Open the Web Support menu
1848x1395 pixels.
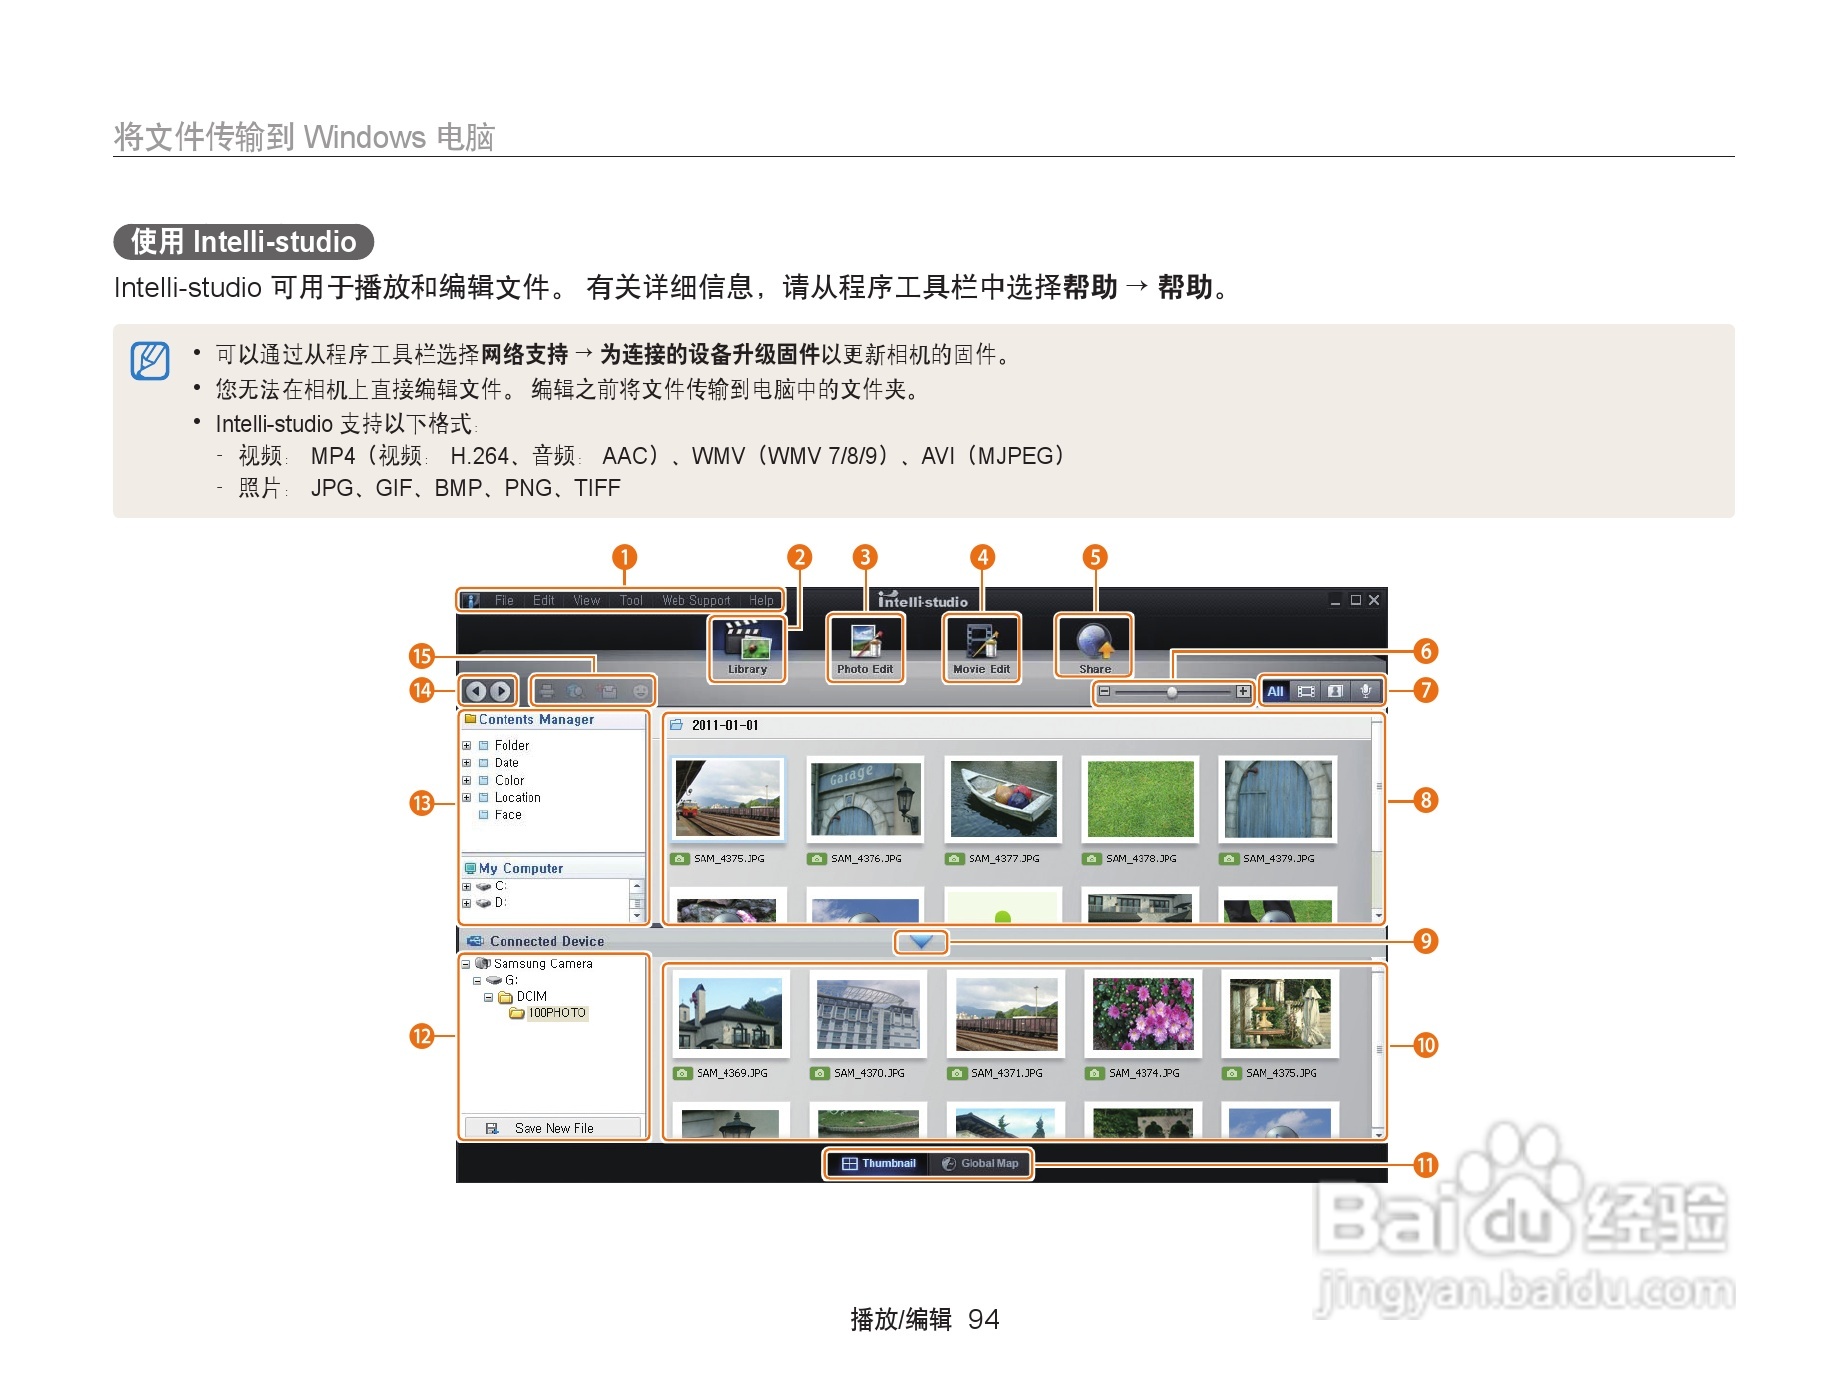[x=696, y=601]
